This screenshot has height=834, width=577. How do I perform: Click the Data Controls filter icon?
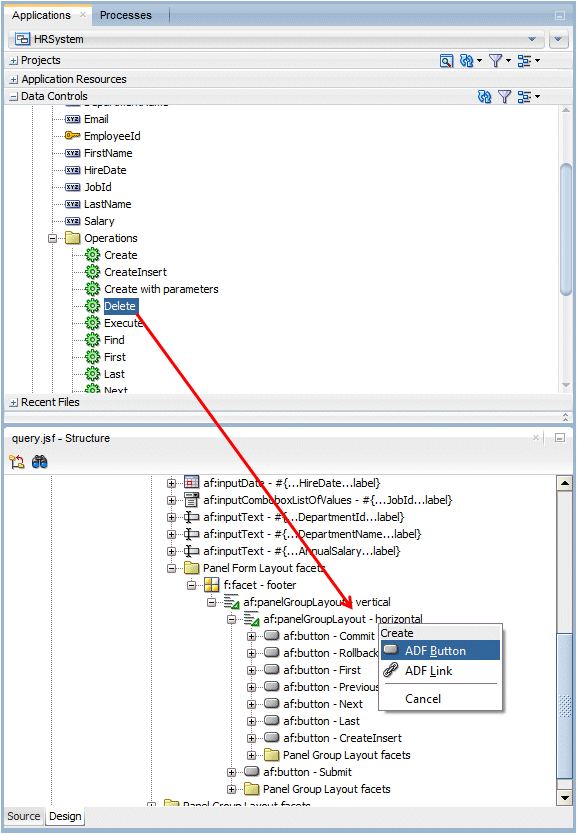click(x=504, y=96)
